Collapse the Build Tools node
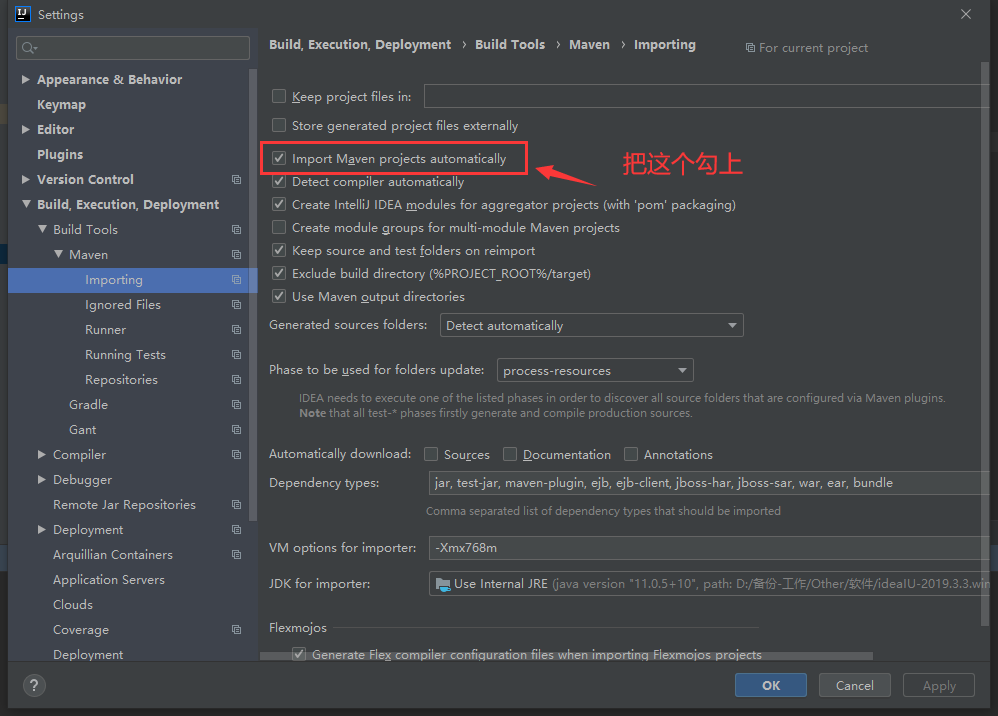The height and width of the screenshot is (716, 998). (42, 229)
